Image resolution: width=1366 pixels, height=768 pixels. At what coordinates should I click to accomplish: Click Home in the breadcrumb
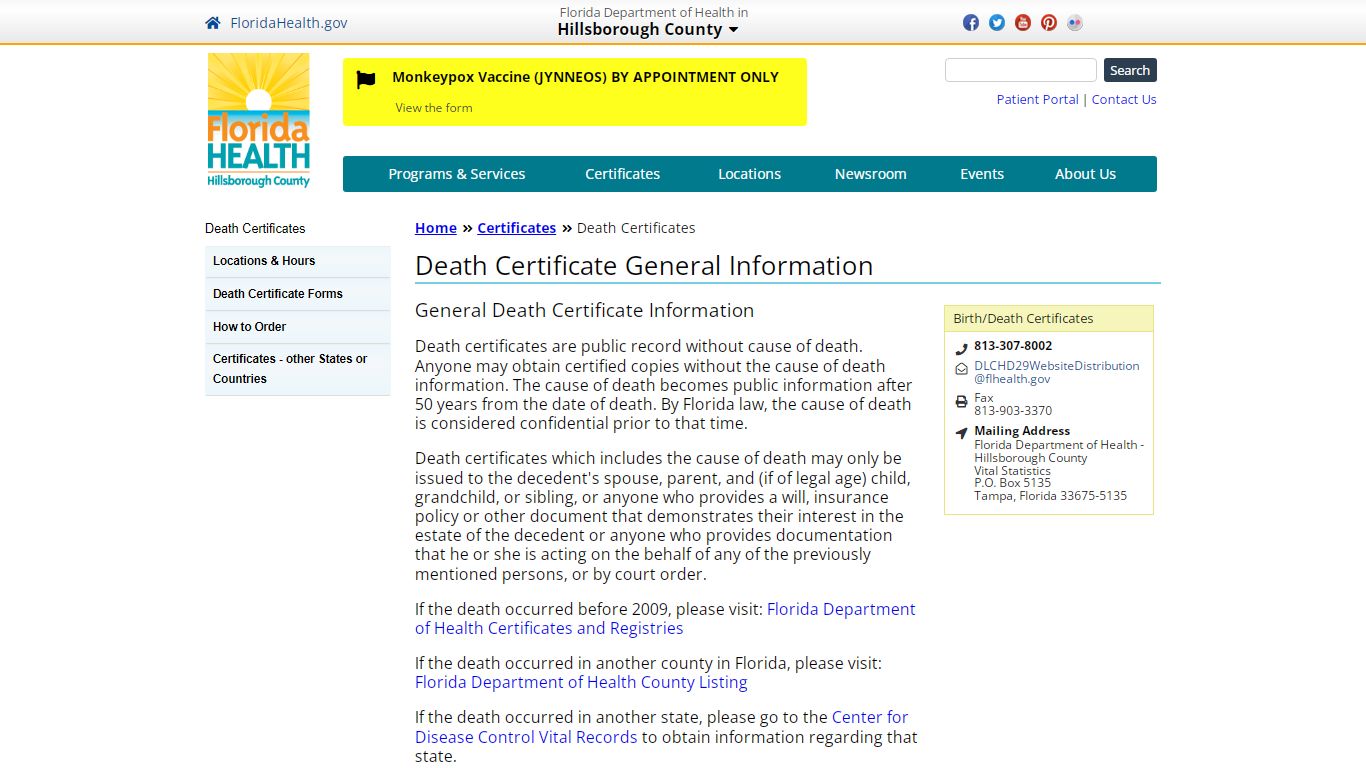(x=436, y=228)
